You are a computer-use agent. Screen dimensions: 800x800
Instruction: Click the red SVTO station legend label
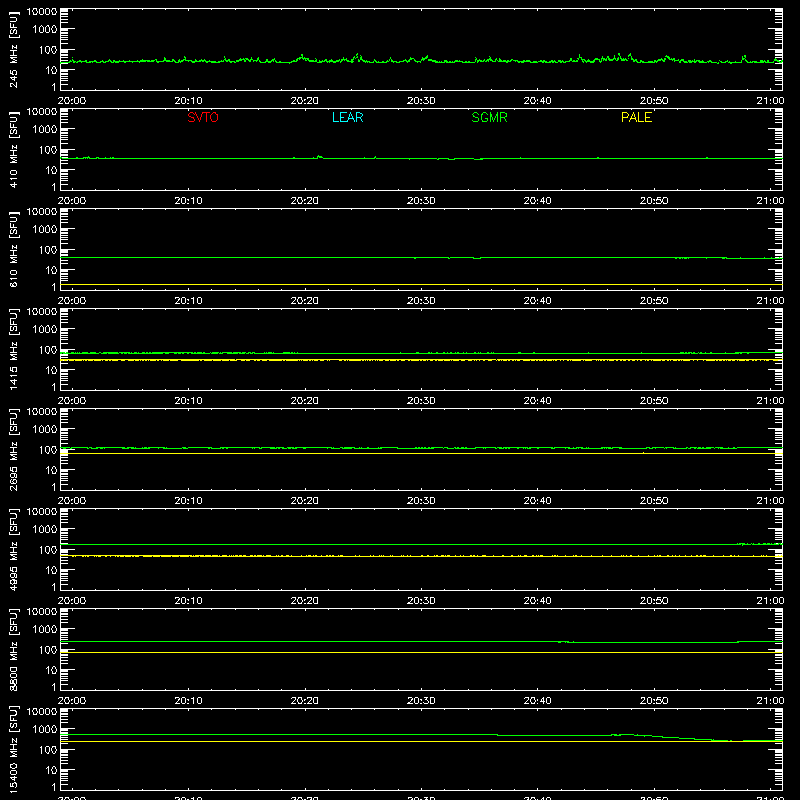coord(203,117)
